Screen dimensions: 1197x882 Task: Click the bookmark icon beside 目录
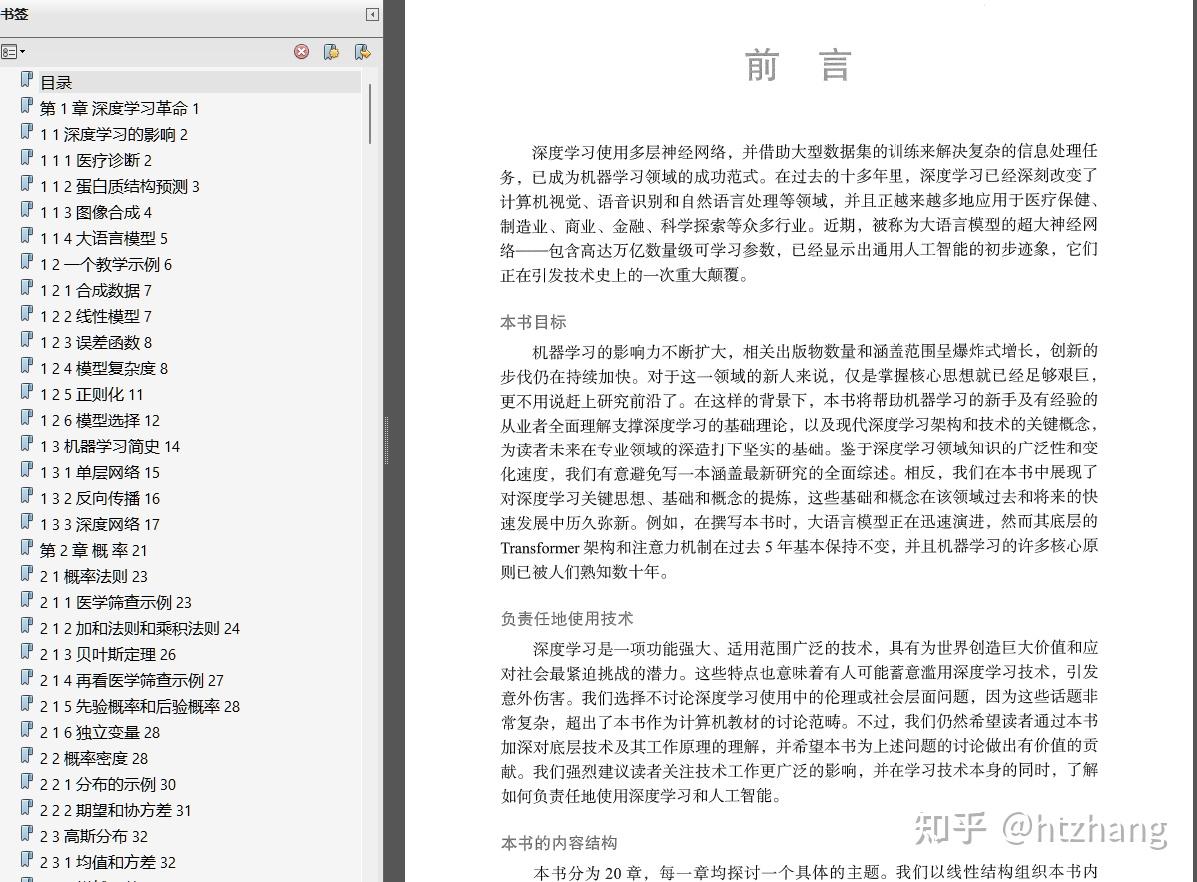point(26,81)
